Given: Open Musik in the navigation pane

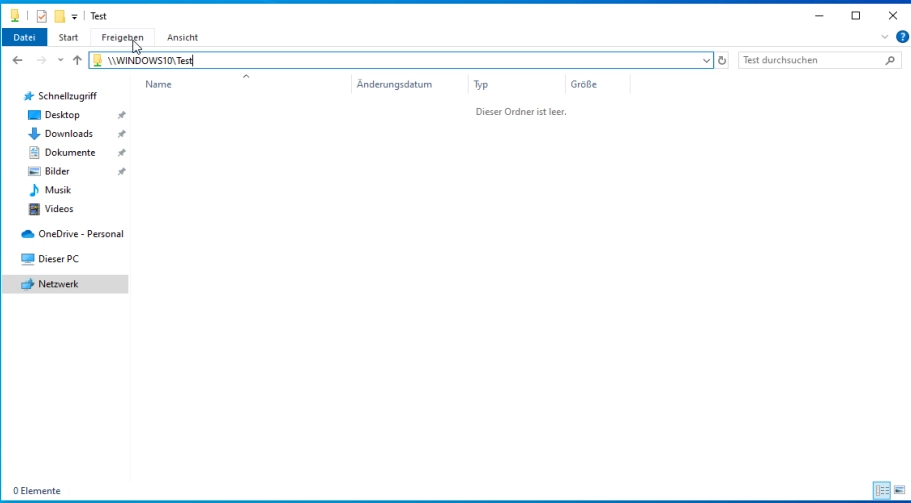Looking at the screenshot, I should pos(58,190).
